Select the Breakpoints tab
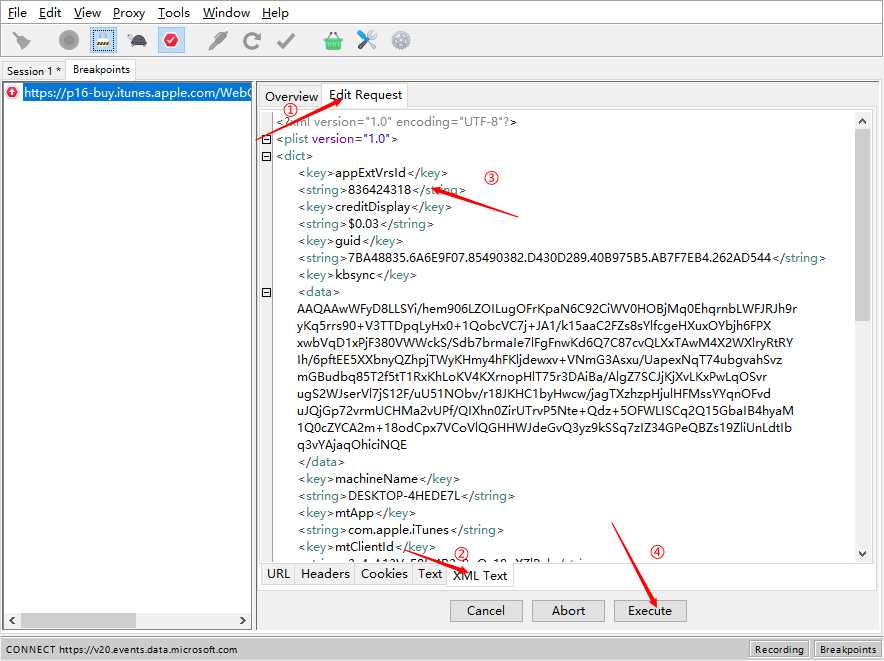The image size is (884, 661). tap(101, 69)
